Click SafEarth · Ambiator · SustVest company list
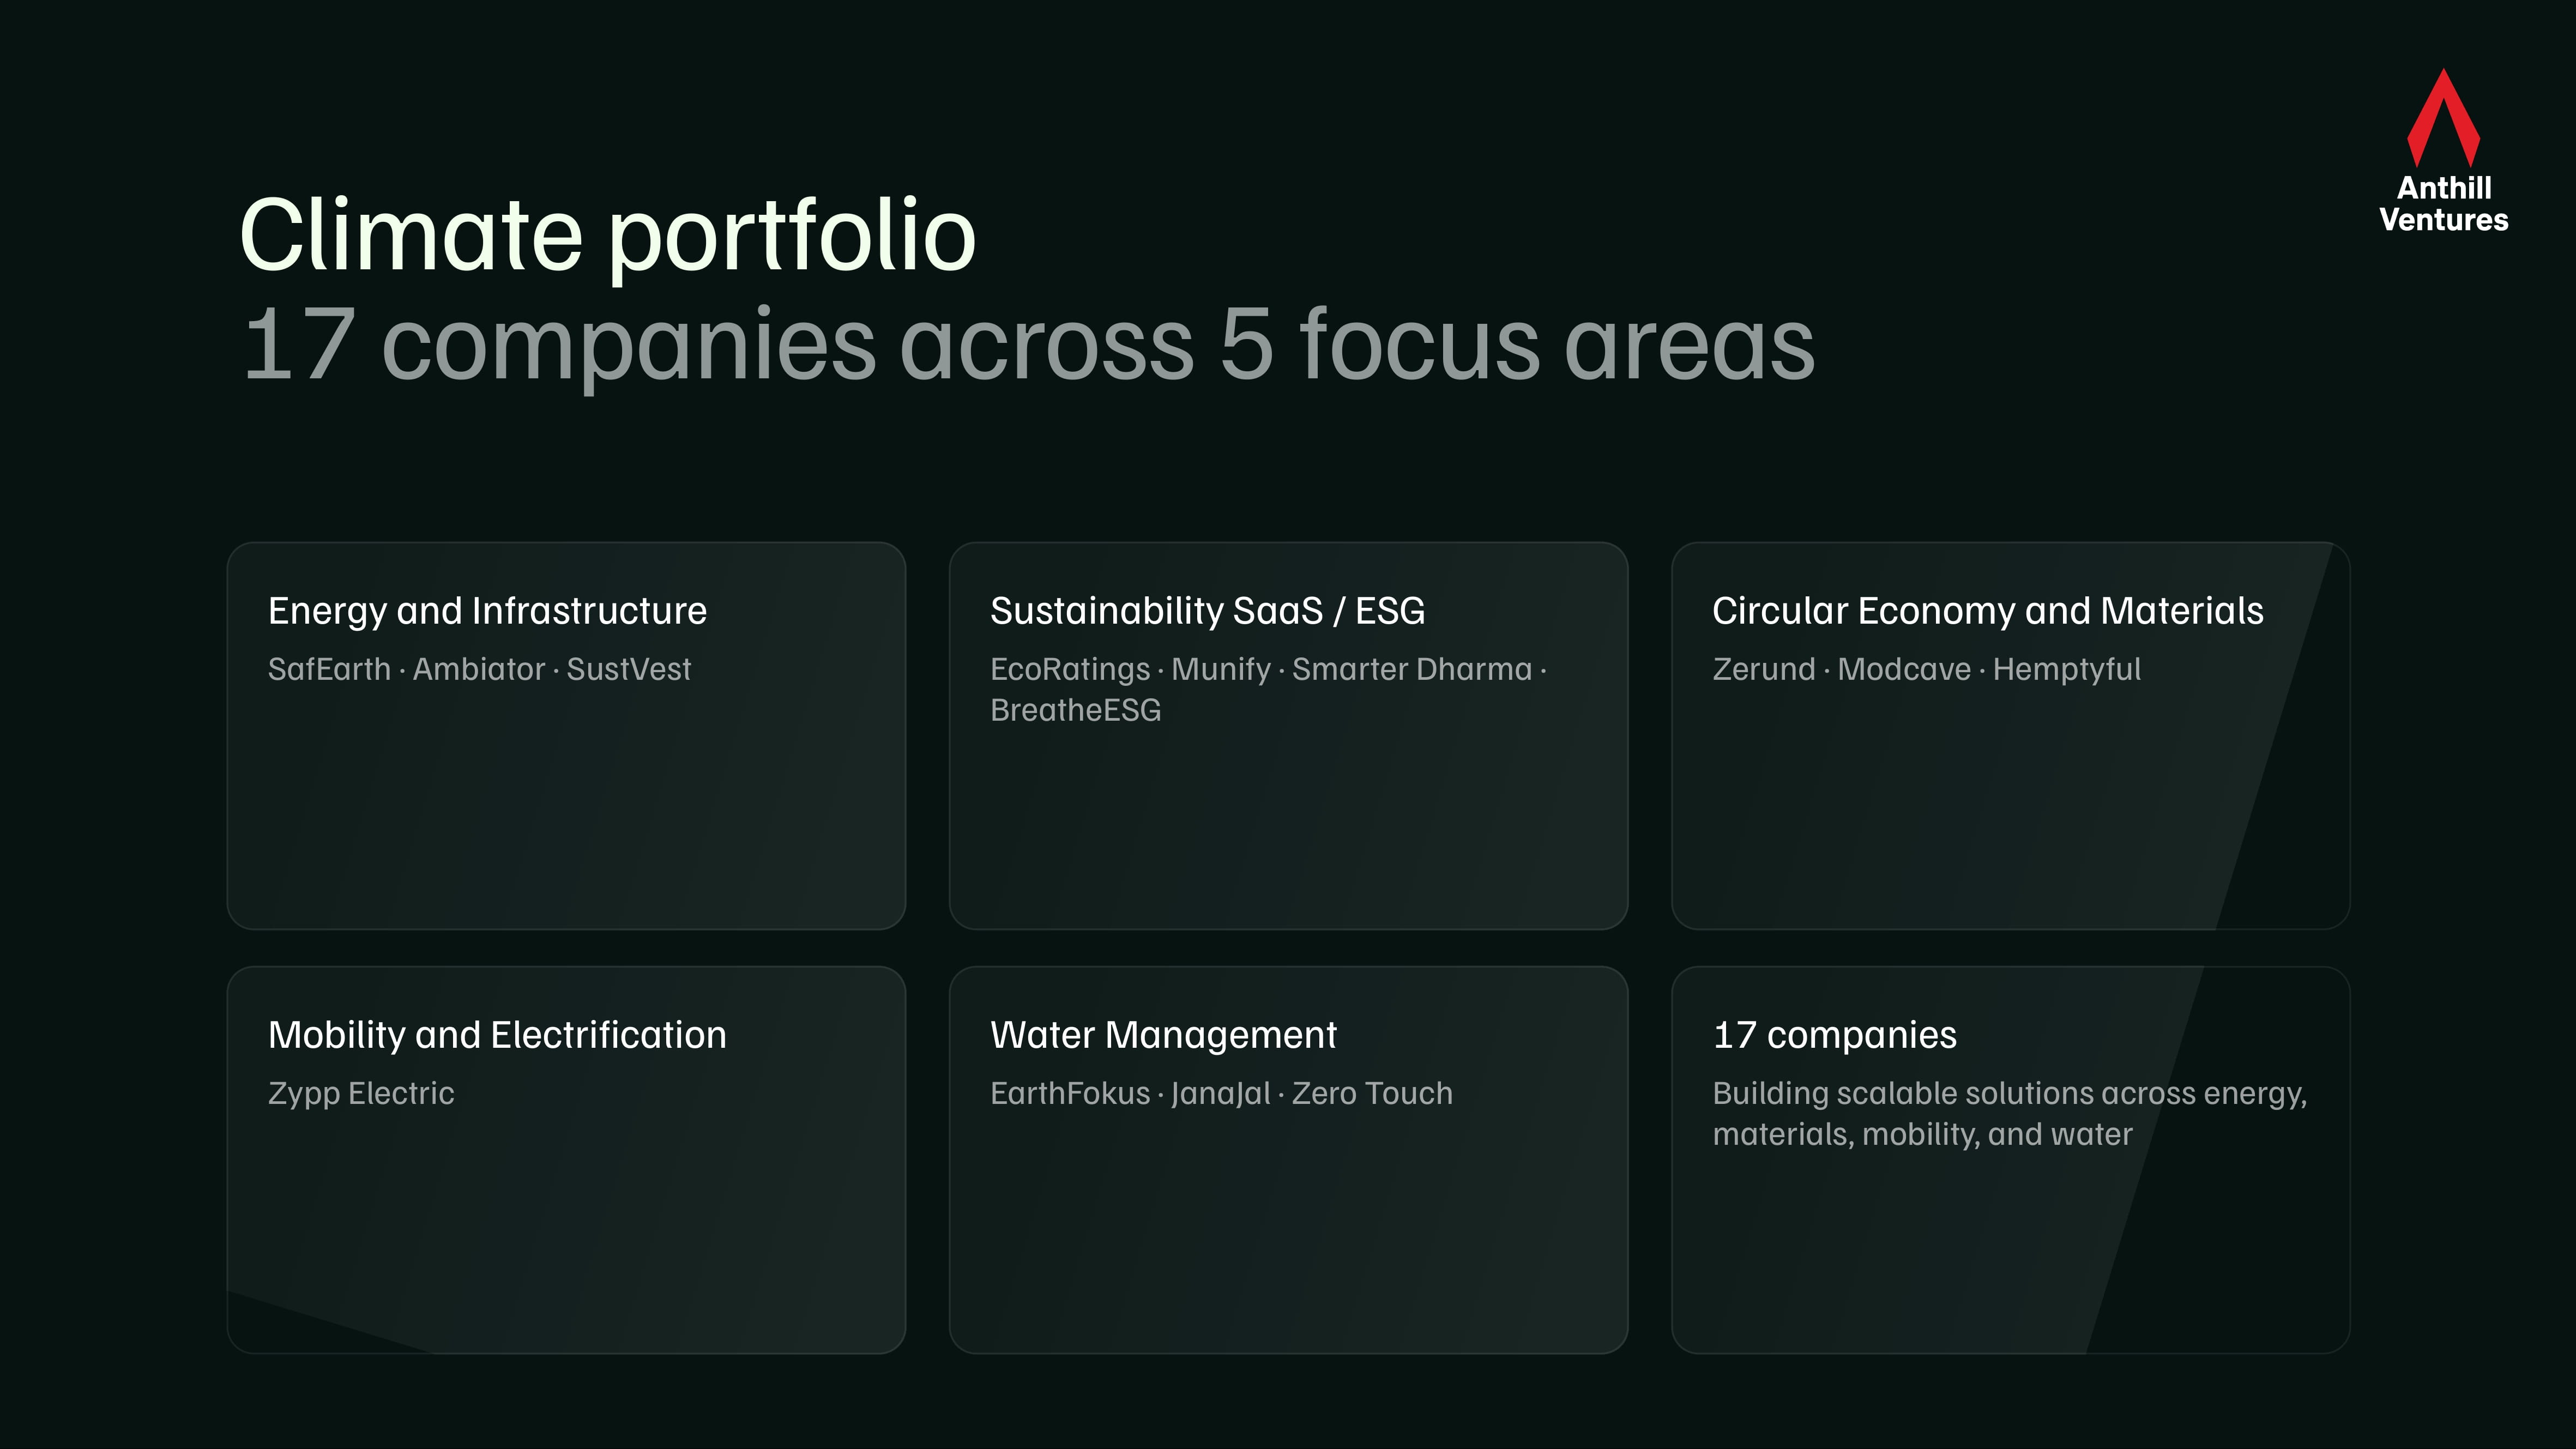Screen dimensions: 2576x1449 pos(479,669)
